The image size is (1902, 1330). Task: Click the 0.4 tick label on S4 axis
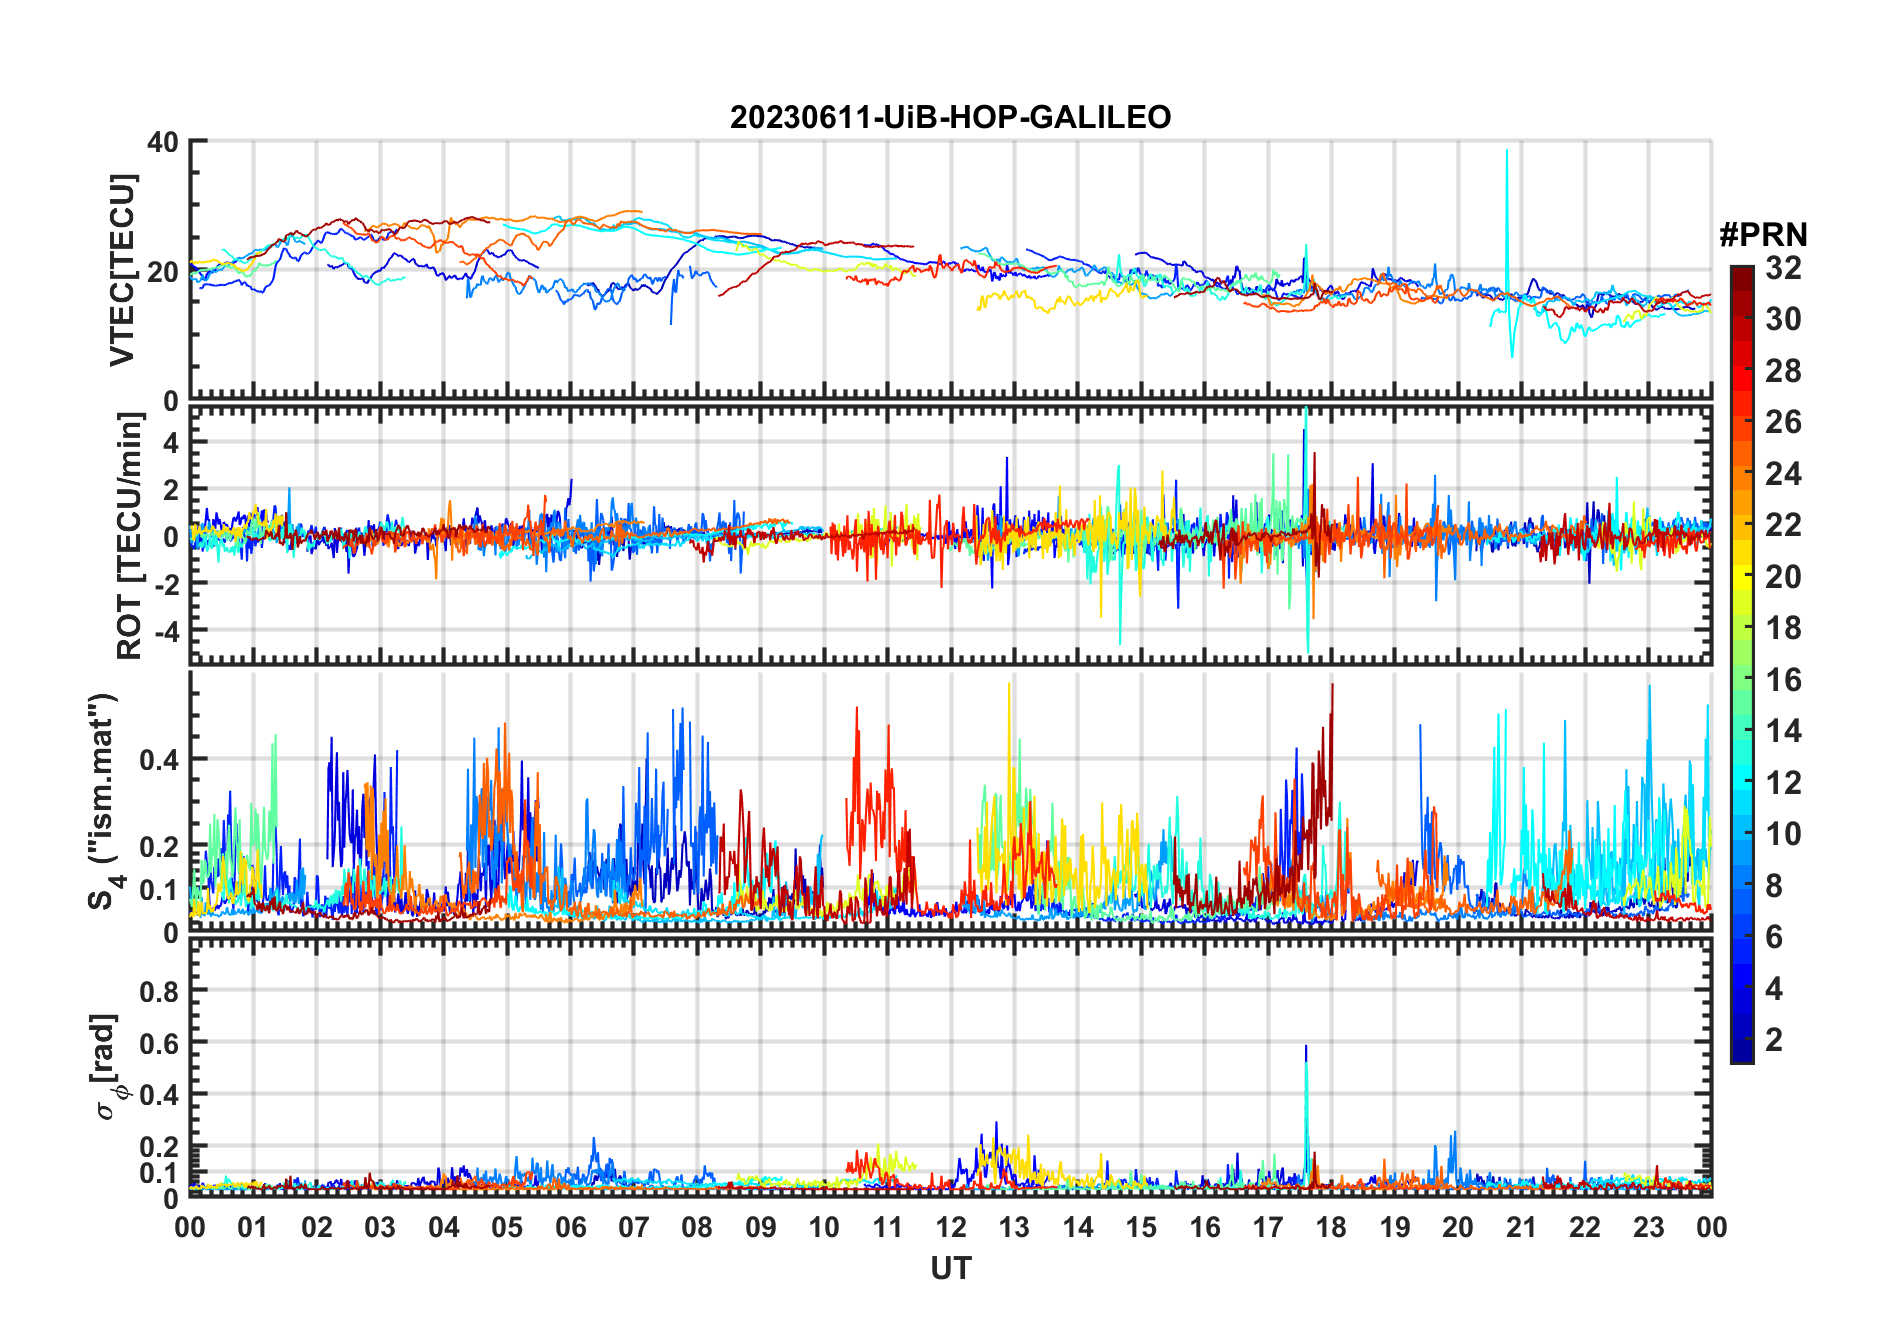click(x=159, y=759)
